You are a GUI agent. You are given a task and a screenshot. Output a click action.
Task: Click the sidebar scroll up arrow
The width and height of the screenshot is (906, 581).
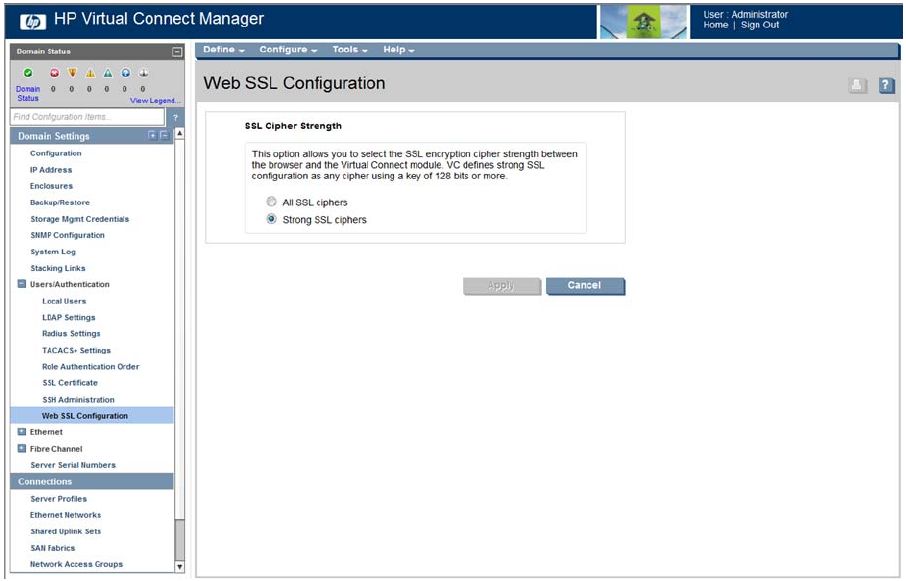pyautogui.click(x=180, y=133)
